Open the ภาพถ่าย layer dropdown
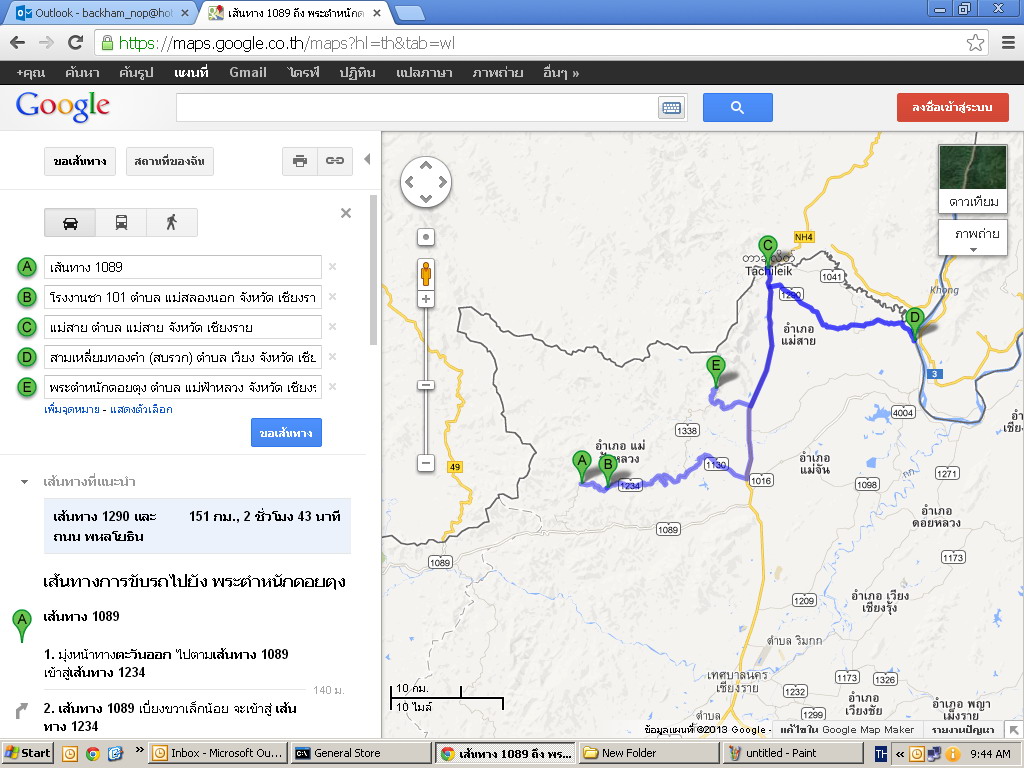The image size is (1024, 768). pos(973,237)
